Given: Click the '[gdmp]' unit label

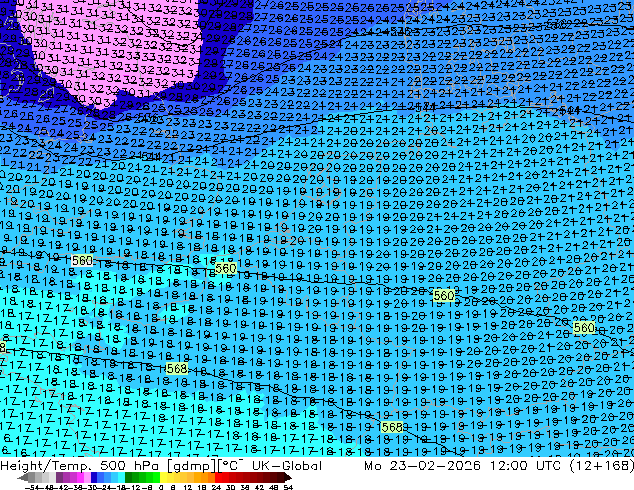Looking at the screenshot, I should tap(192, 466).
